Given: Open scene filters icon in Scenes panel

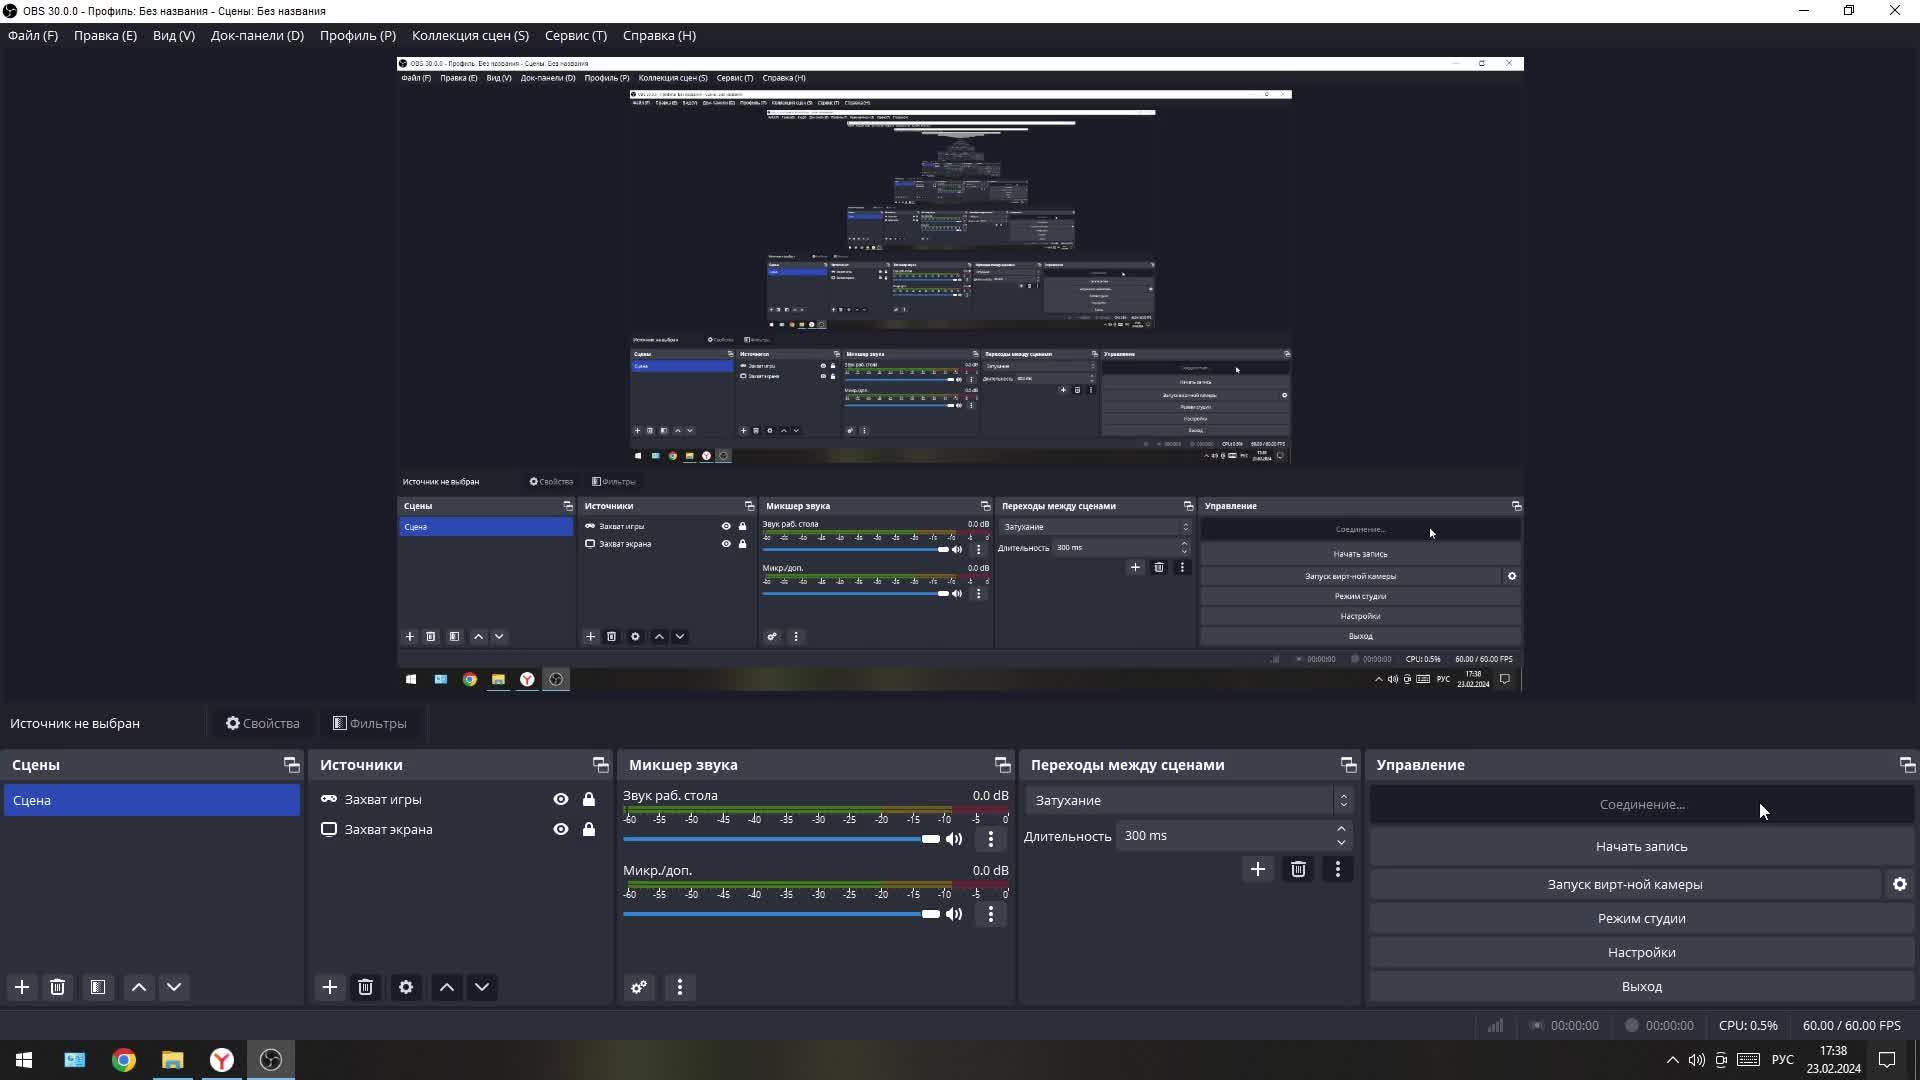Looking at the screenshot, I should (x=98, y=987).
